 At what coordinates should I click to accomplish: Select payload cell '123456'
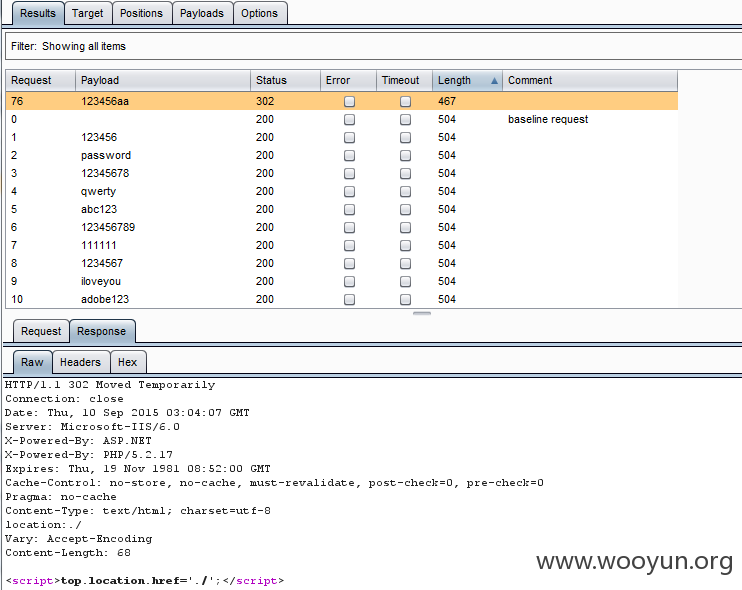point(99,137)
